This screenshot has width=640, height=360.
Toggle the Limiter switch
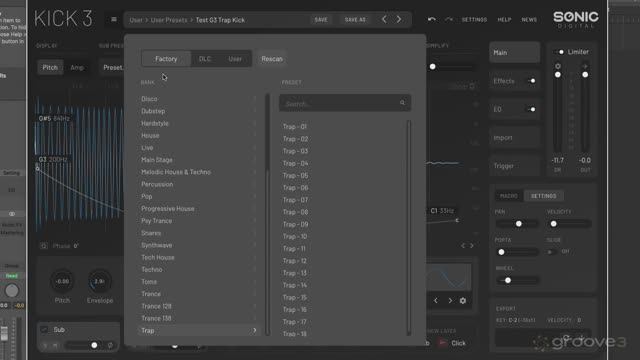click(559, 52)
